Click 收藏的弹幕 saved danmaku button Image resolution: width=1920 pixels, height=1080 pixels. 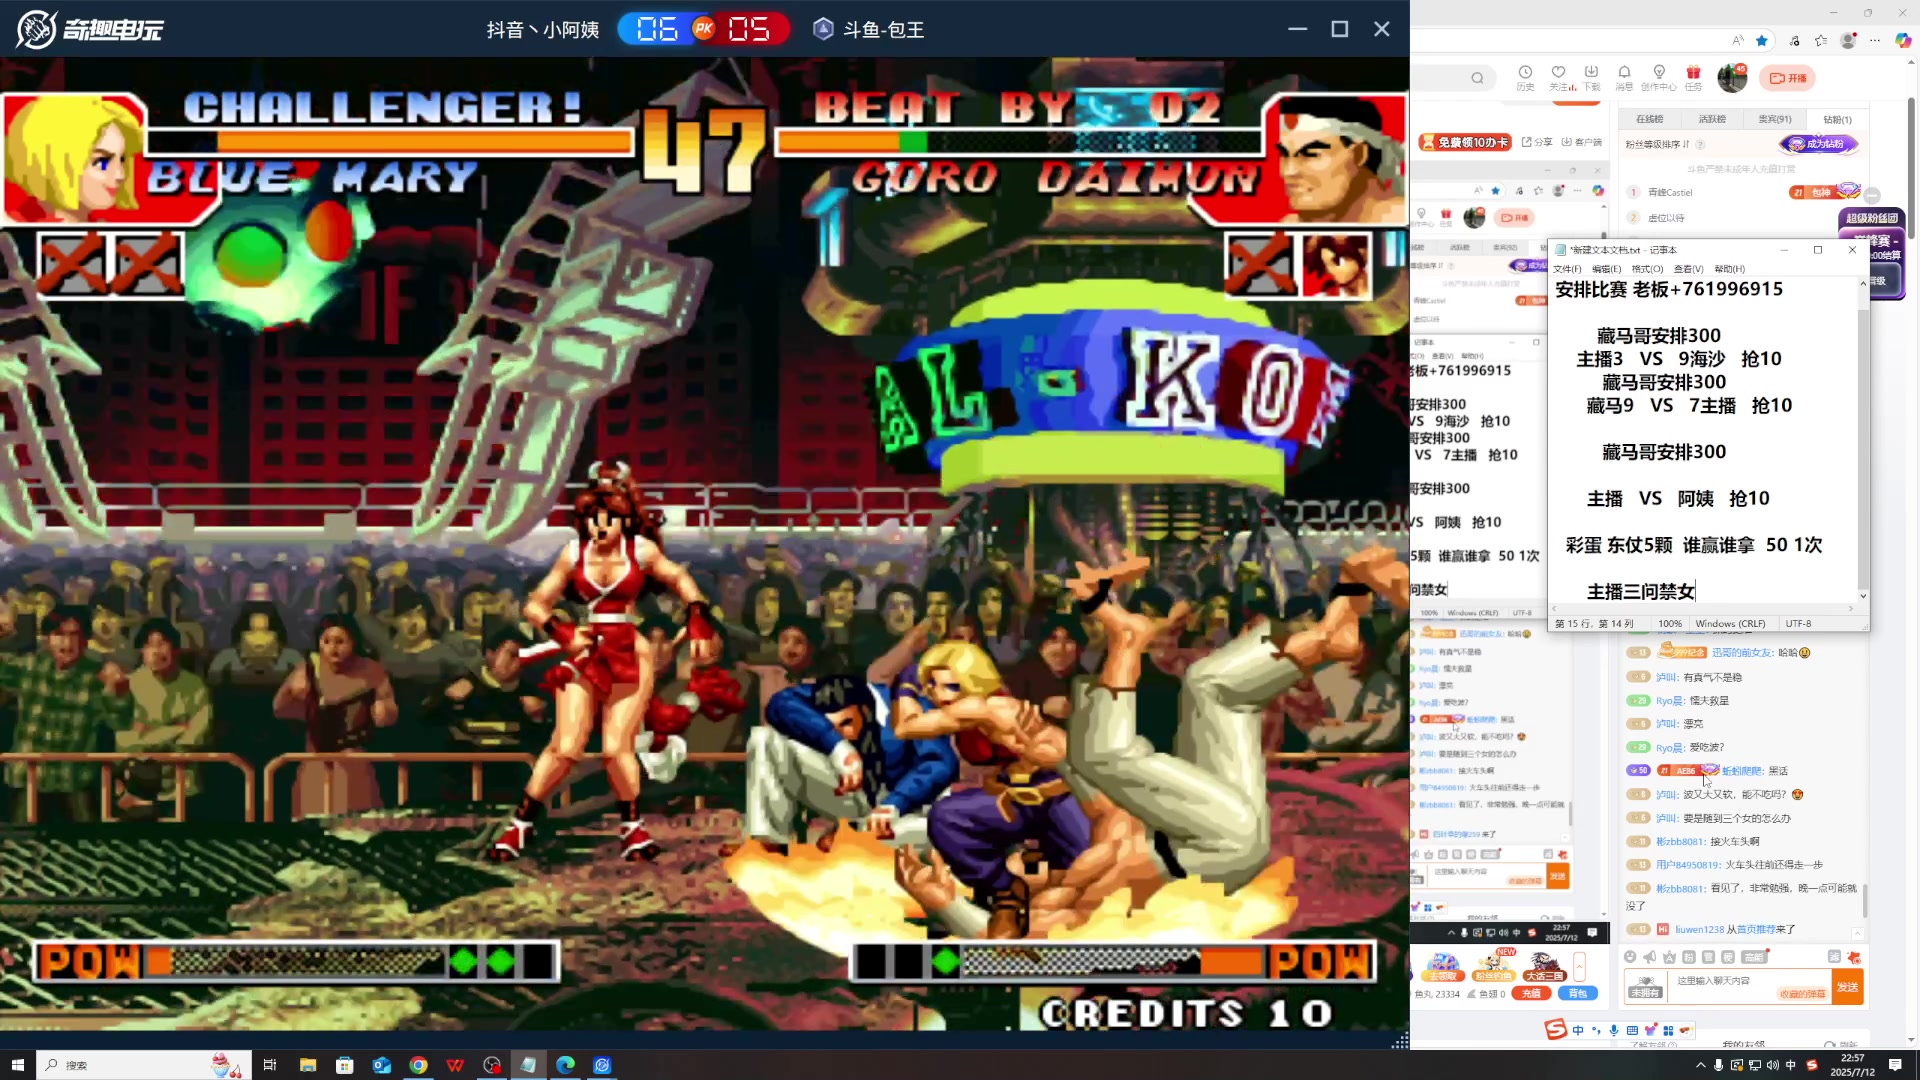coord(1802,994)
